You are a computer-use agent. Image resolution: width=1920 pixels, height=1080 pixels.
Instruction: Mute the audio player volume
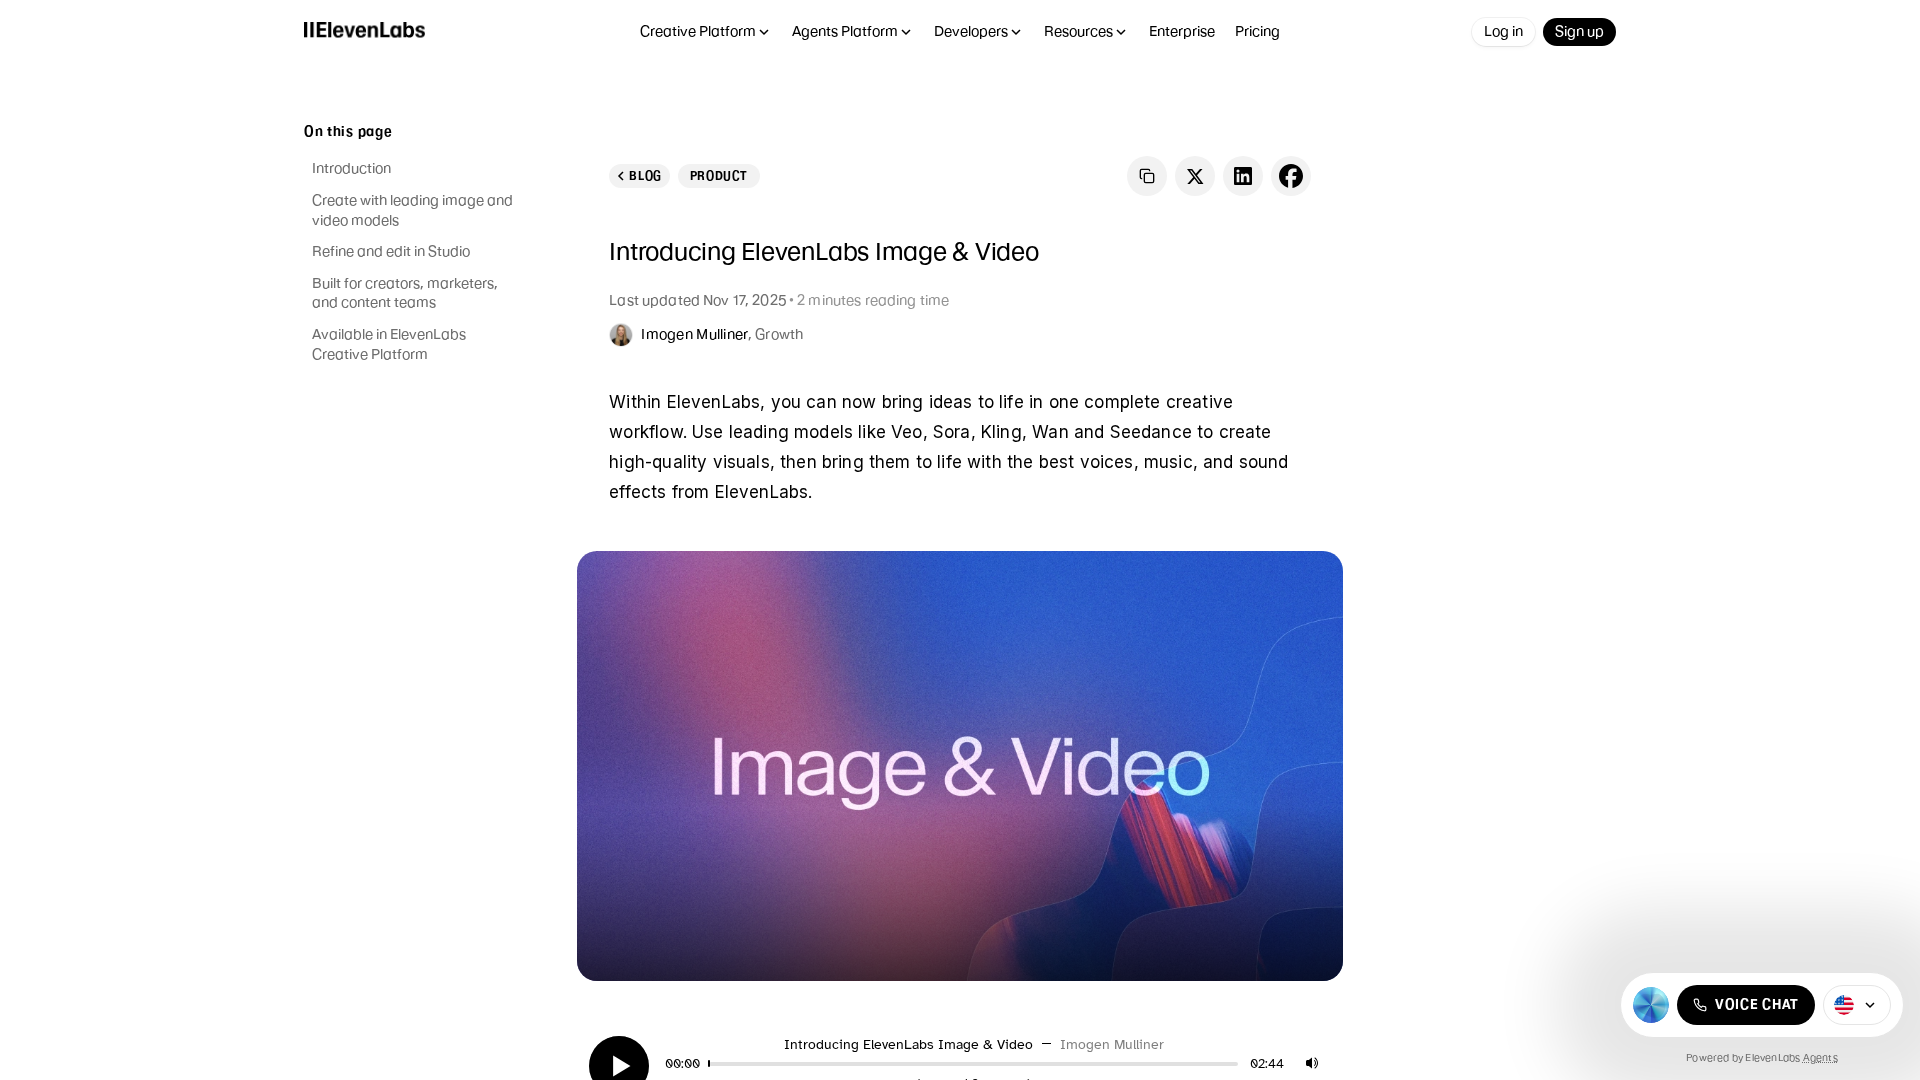pos(1312,1063)
